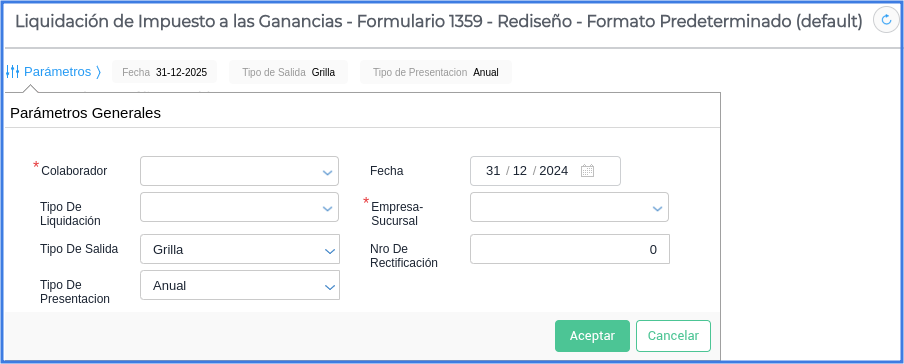Click the Fecha 31-12-2025 parameter chip
This screenshot has width=904, height=364.
[x=164, y=72]
